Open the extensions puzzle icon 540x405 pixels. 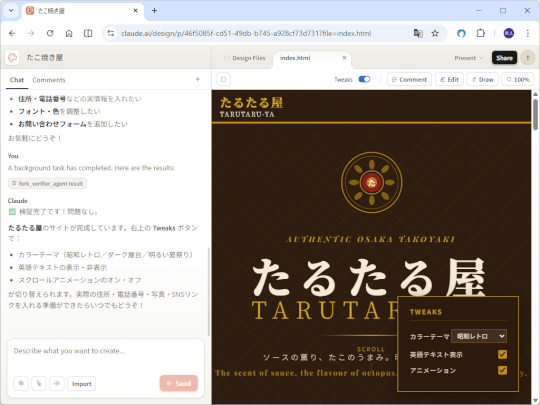[480, 33]
